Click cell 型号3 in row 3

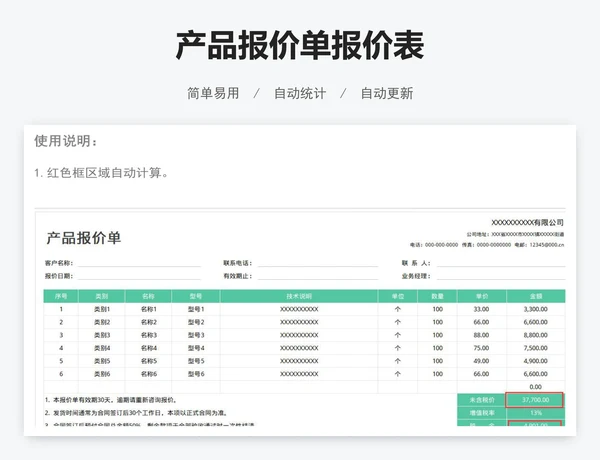tap(196, 335)
